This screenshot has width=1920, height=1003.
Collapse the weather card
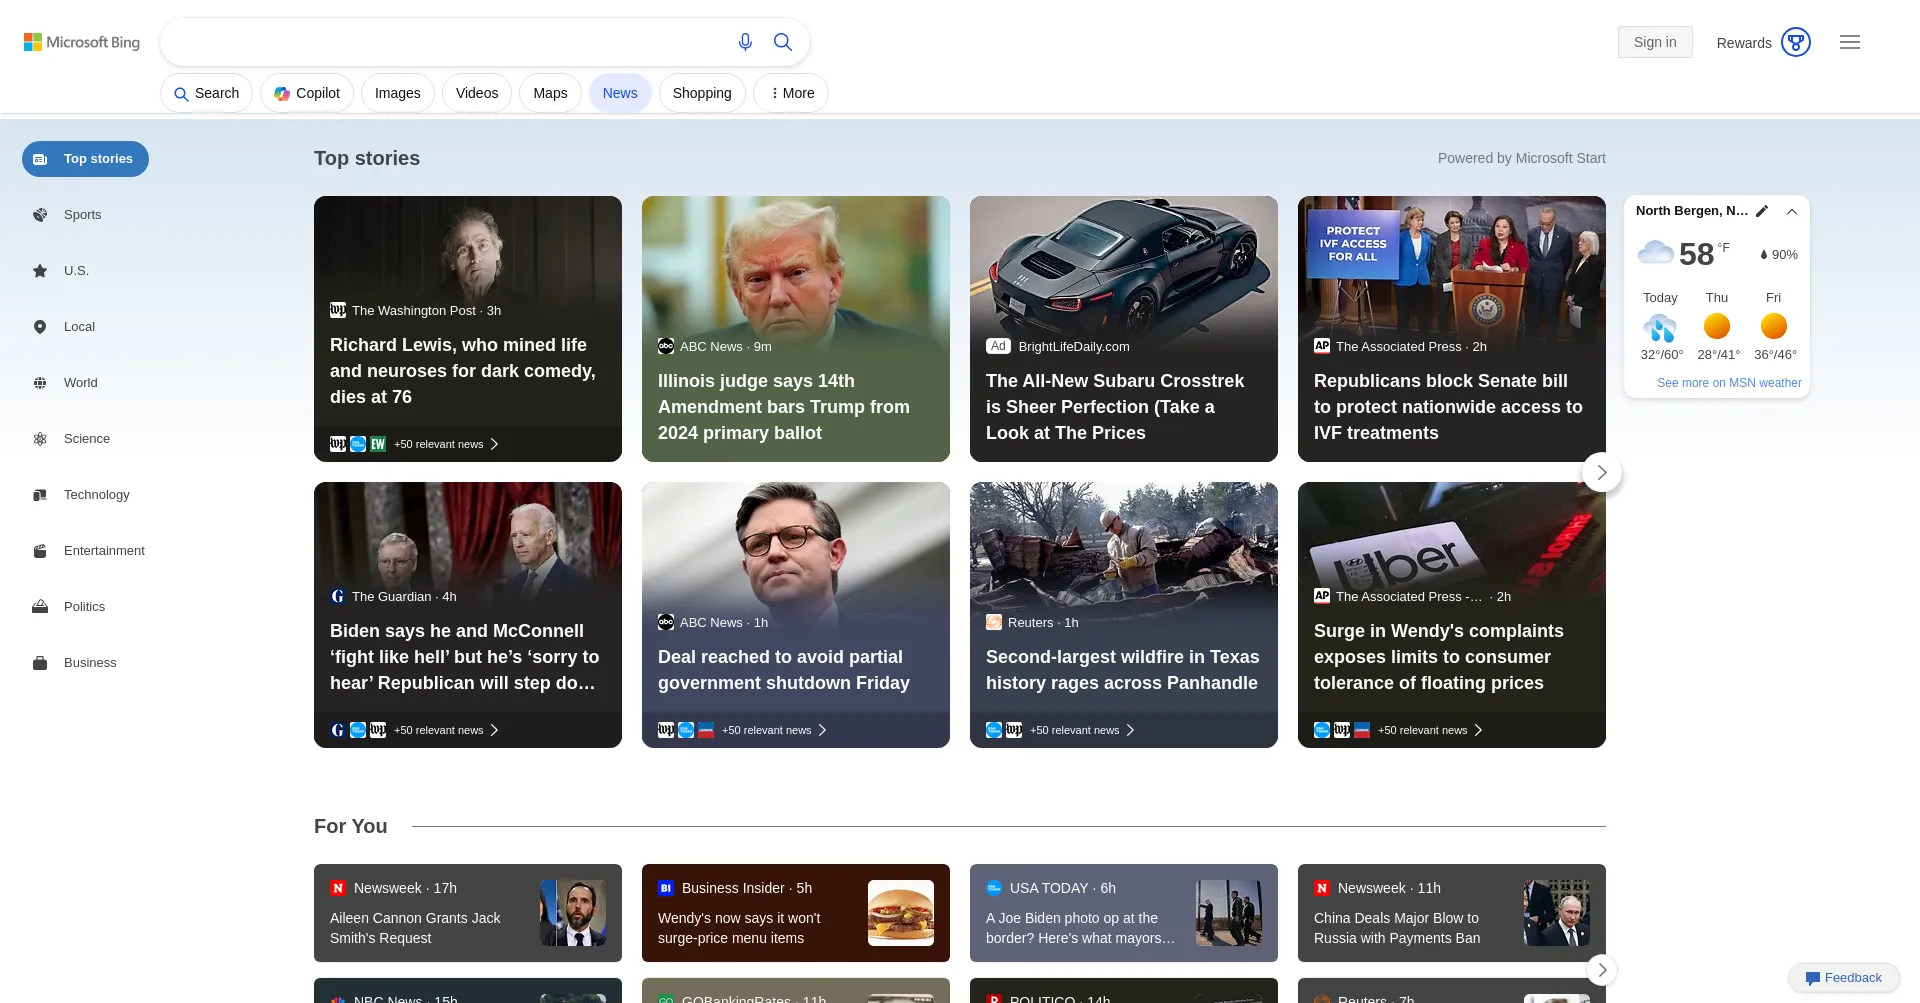coord(1792,211)
